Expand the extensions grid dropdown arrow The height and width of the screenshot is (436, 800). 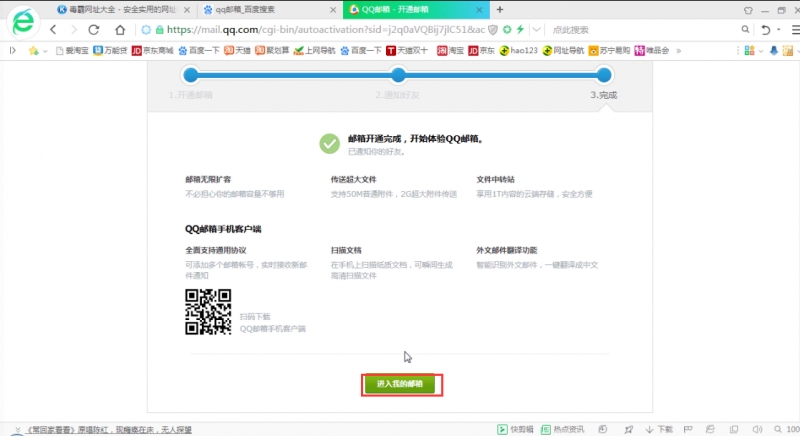point(761,51)
